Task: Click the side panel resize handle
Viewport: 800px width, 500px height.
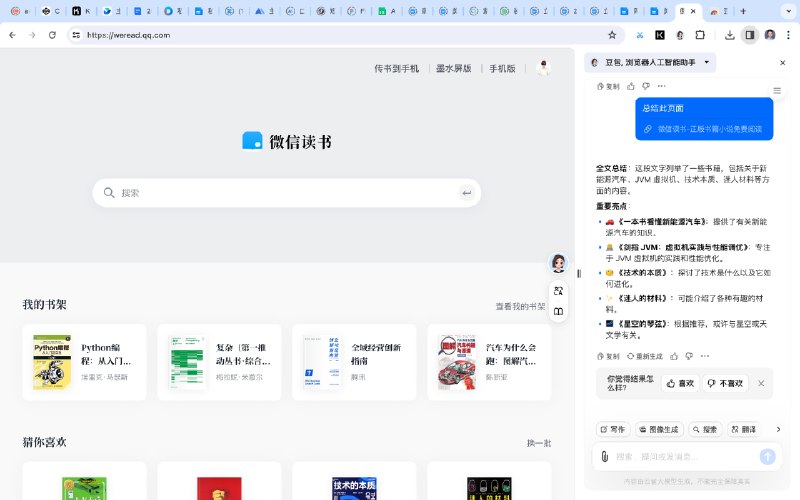Action: click(579, 273)
